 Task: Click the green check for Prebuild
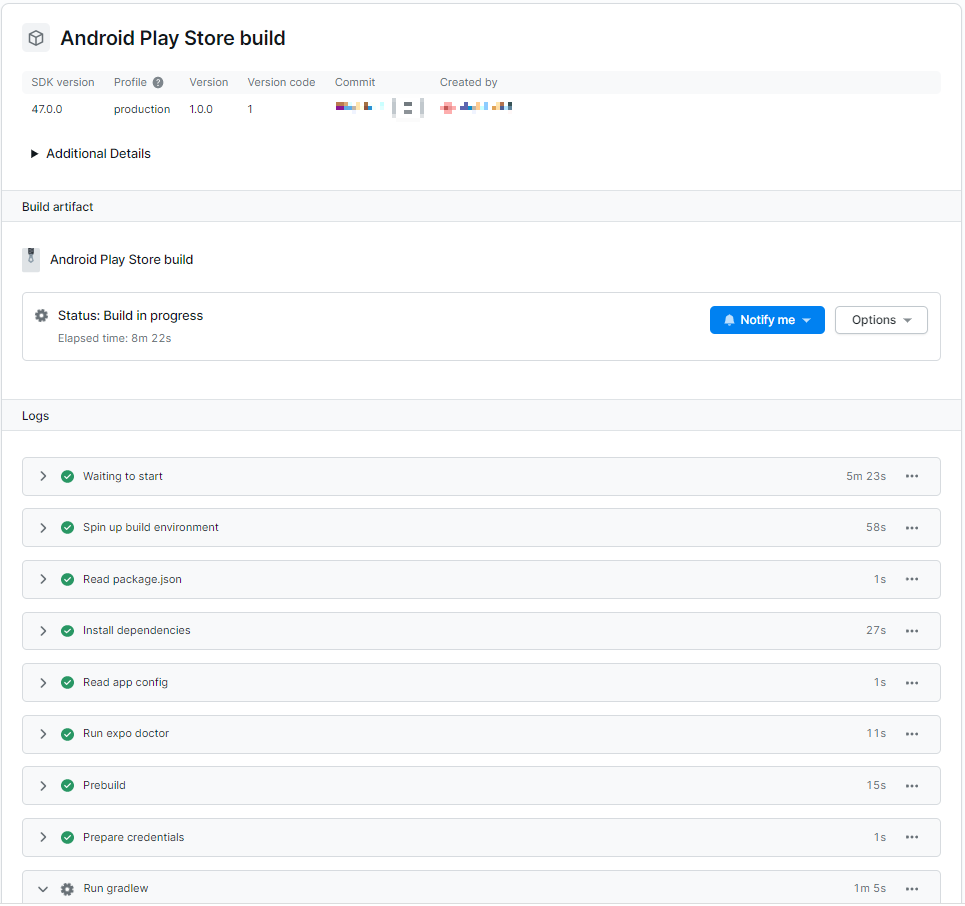[68, 785]
